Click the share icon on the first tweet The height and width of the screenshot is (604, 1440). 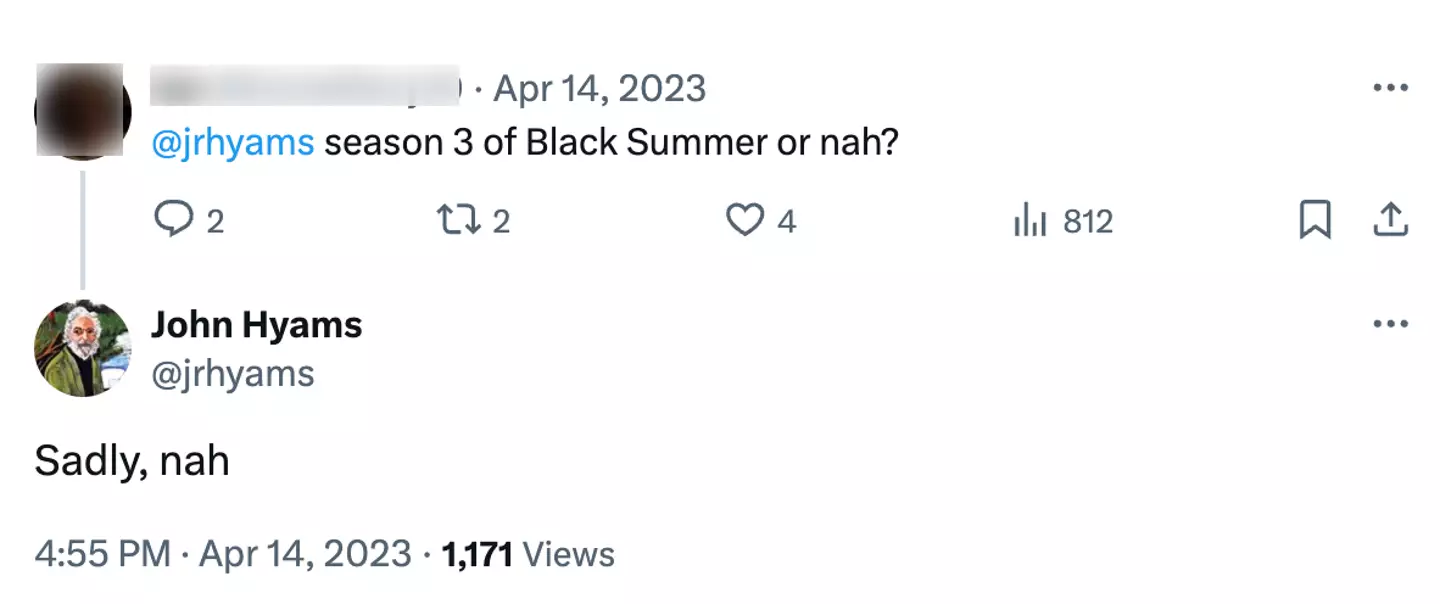pyautogui.click(x=1390, y=220)
